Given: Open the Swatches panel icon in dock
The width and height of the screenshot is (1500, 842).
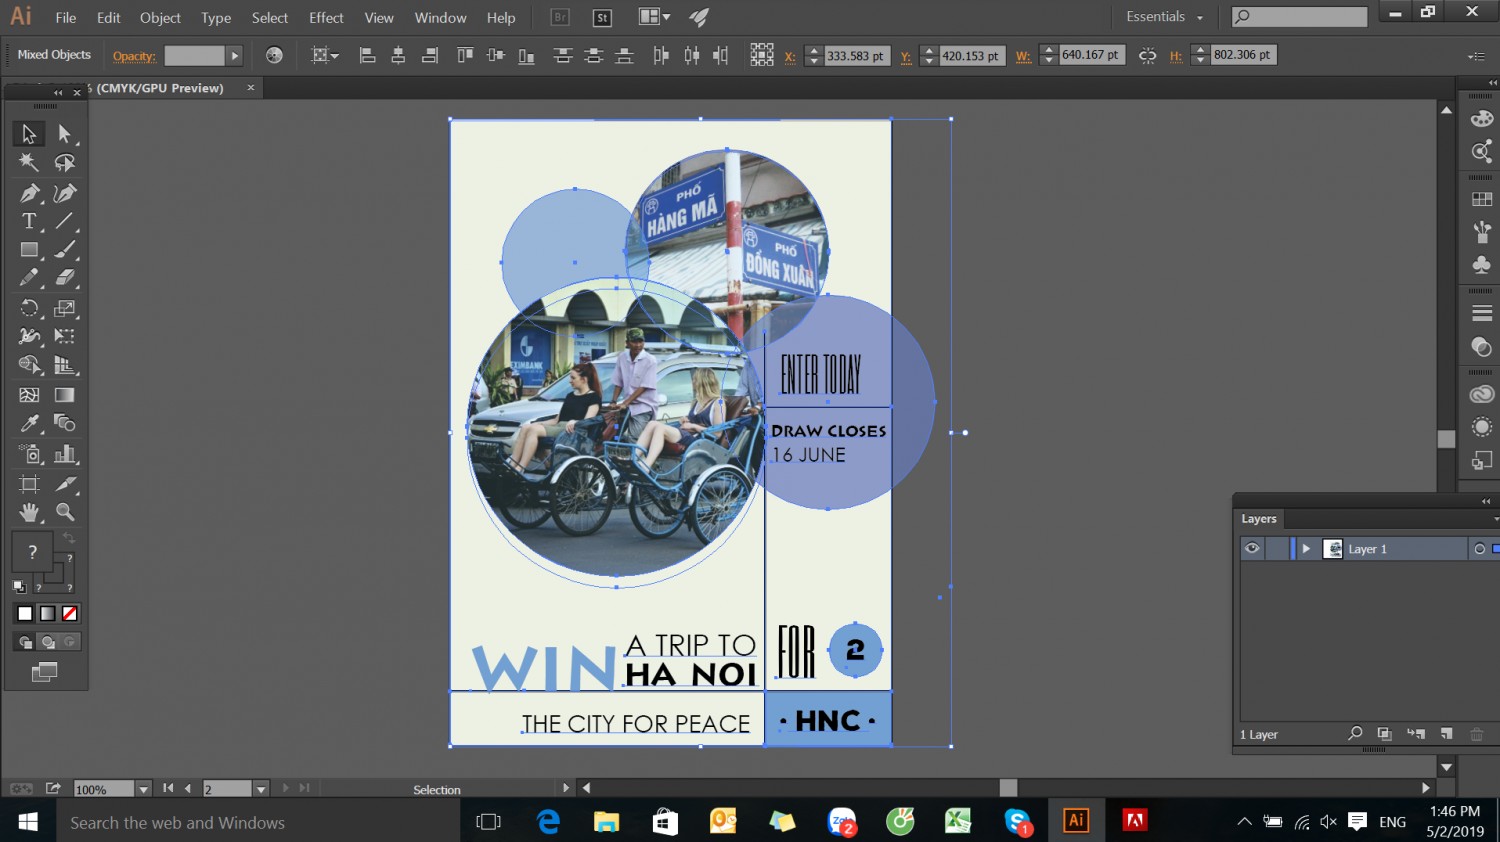Looking at the screenshot, I should click(1482, 199).
